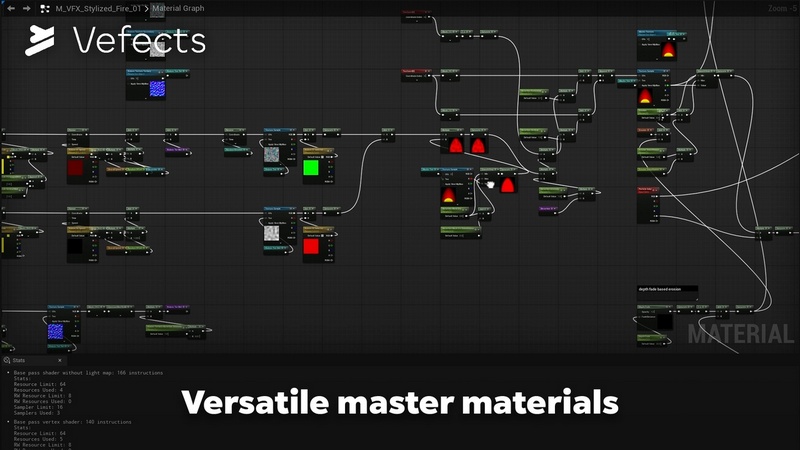Open the Stats tab
Viewport: 800px width, 450px height.
[x=18, y=360]
